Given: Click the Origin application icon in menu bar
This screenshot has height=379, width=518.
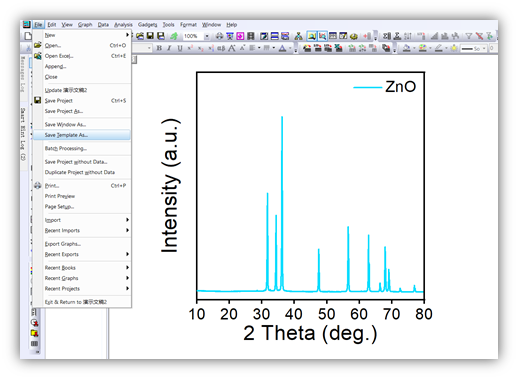Looking at the screenshot, I should point(27,24).
